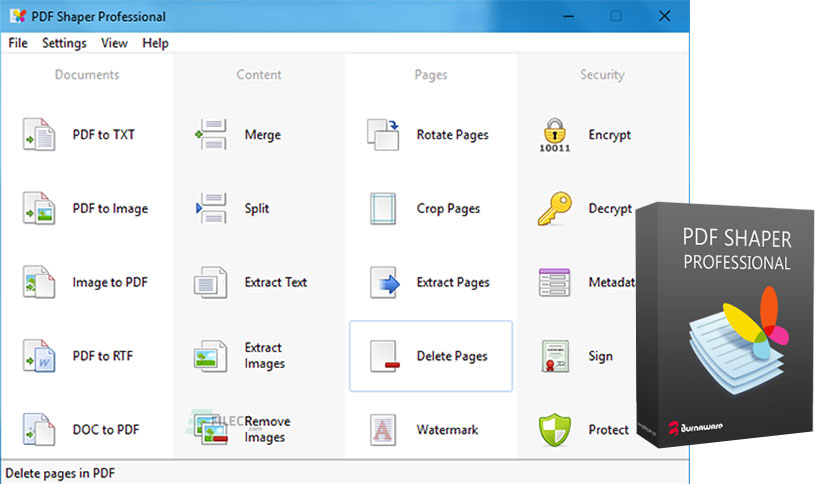Choose the DOC to PDF label
The image size is (836, 484).
click(x=106, y=429)
